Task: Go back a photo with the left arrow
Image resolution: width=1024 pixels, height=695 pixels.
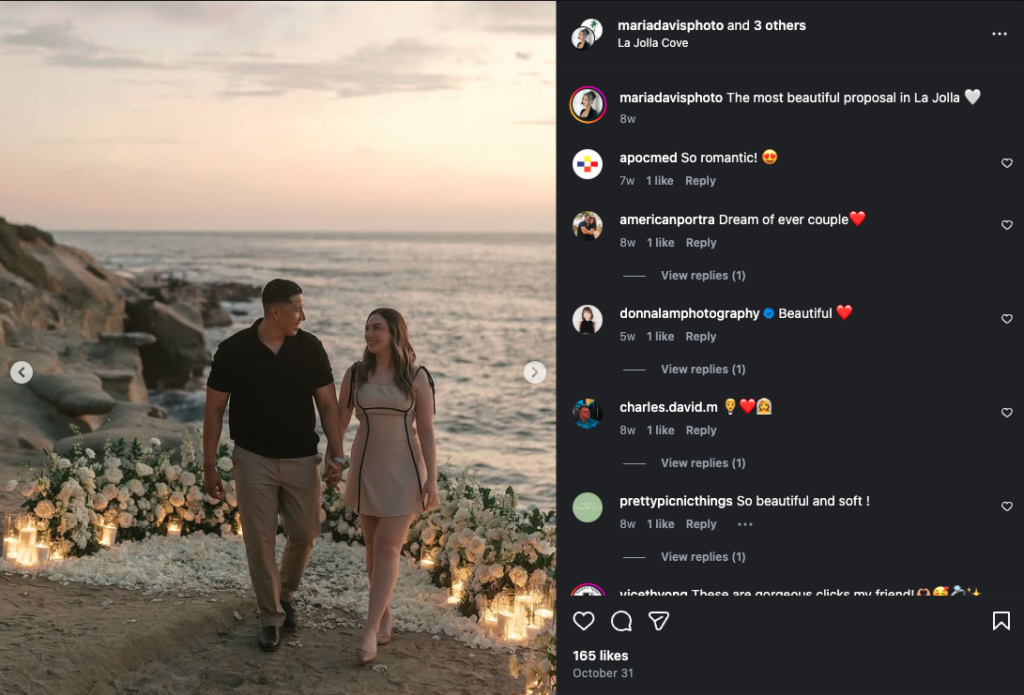Action: pos(21,371)
